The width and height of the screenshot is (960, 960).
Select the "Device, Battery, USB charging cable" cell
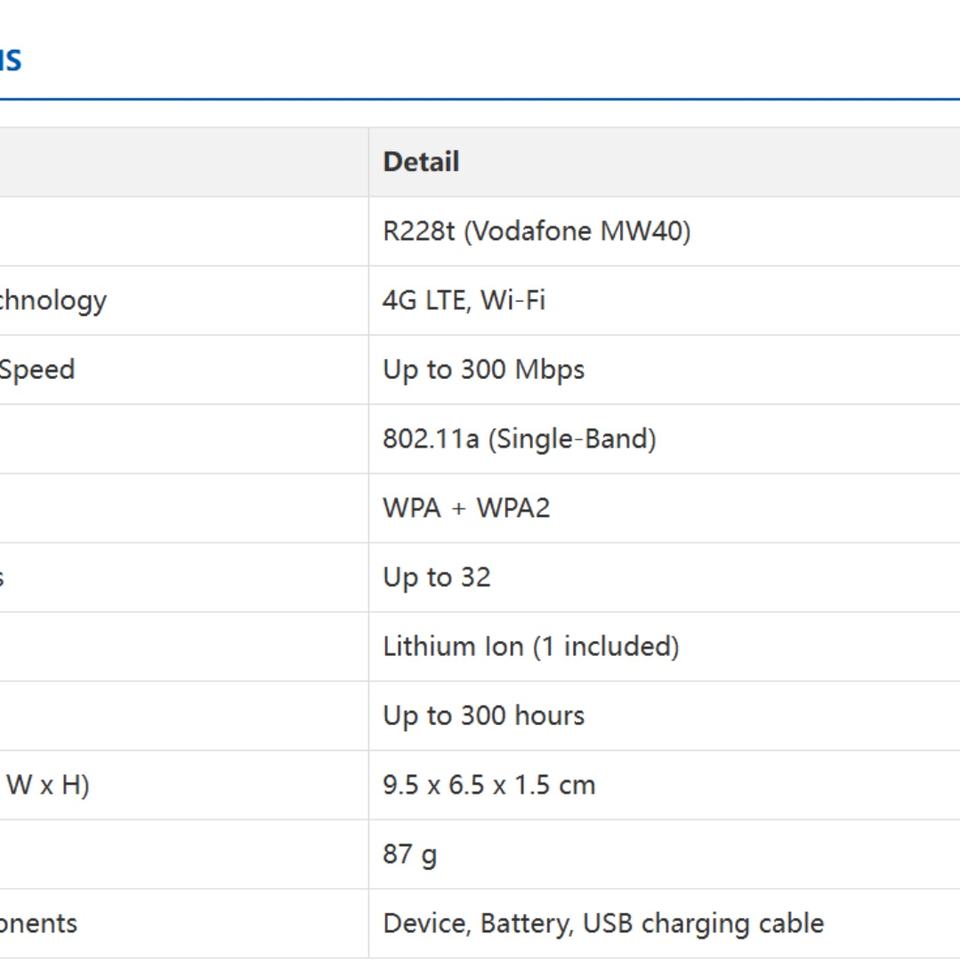(x=603, y=923)
